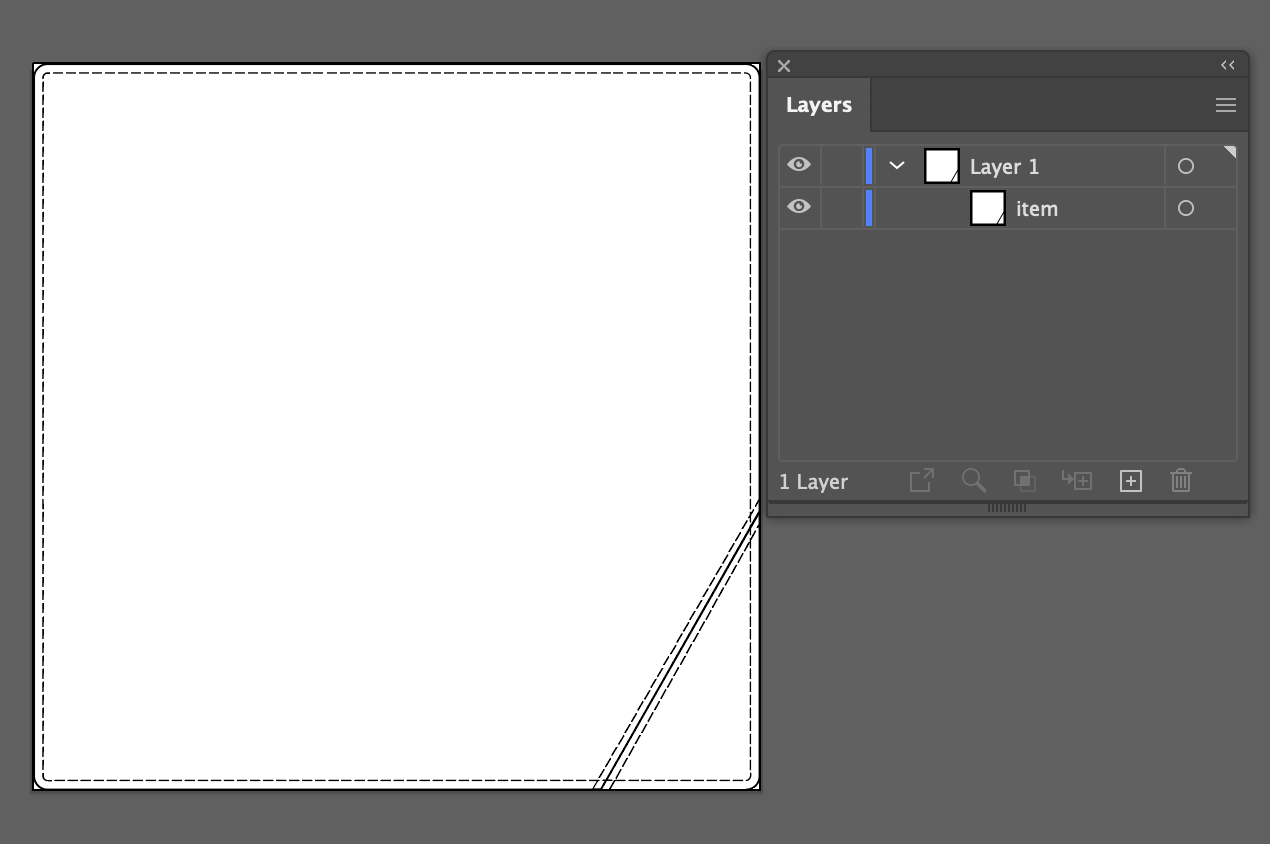1270x844 pixels.
Task: Select the Layer 1 row by name
Action: coord(1004,167)
